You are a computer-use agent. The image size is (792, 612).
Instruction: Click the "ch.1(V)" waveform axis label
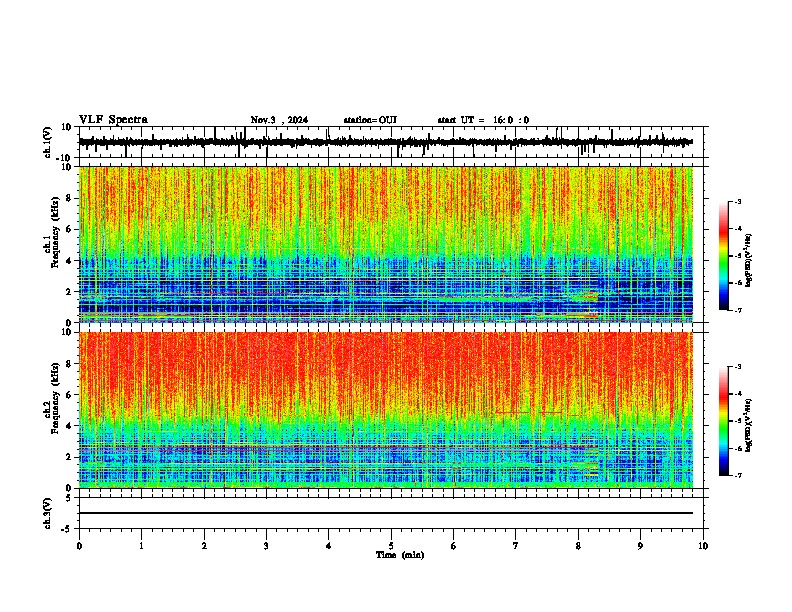click(48, 142)
